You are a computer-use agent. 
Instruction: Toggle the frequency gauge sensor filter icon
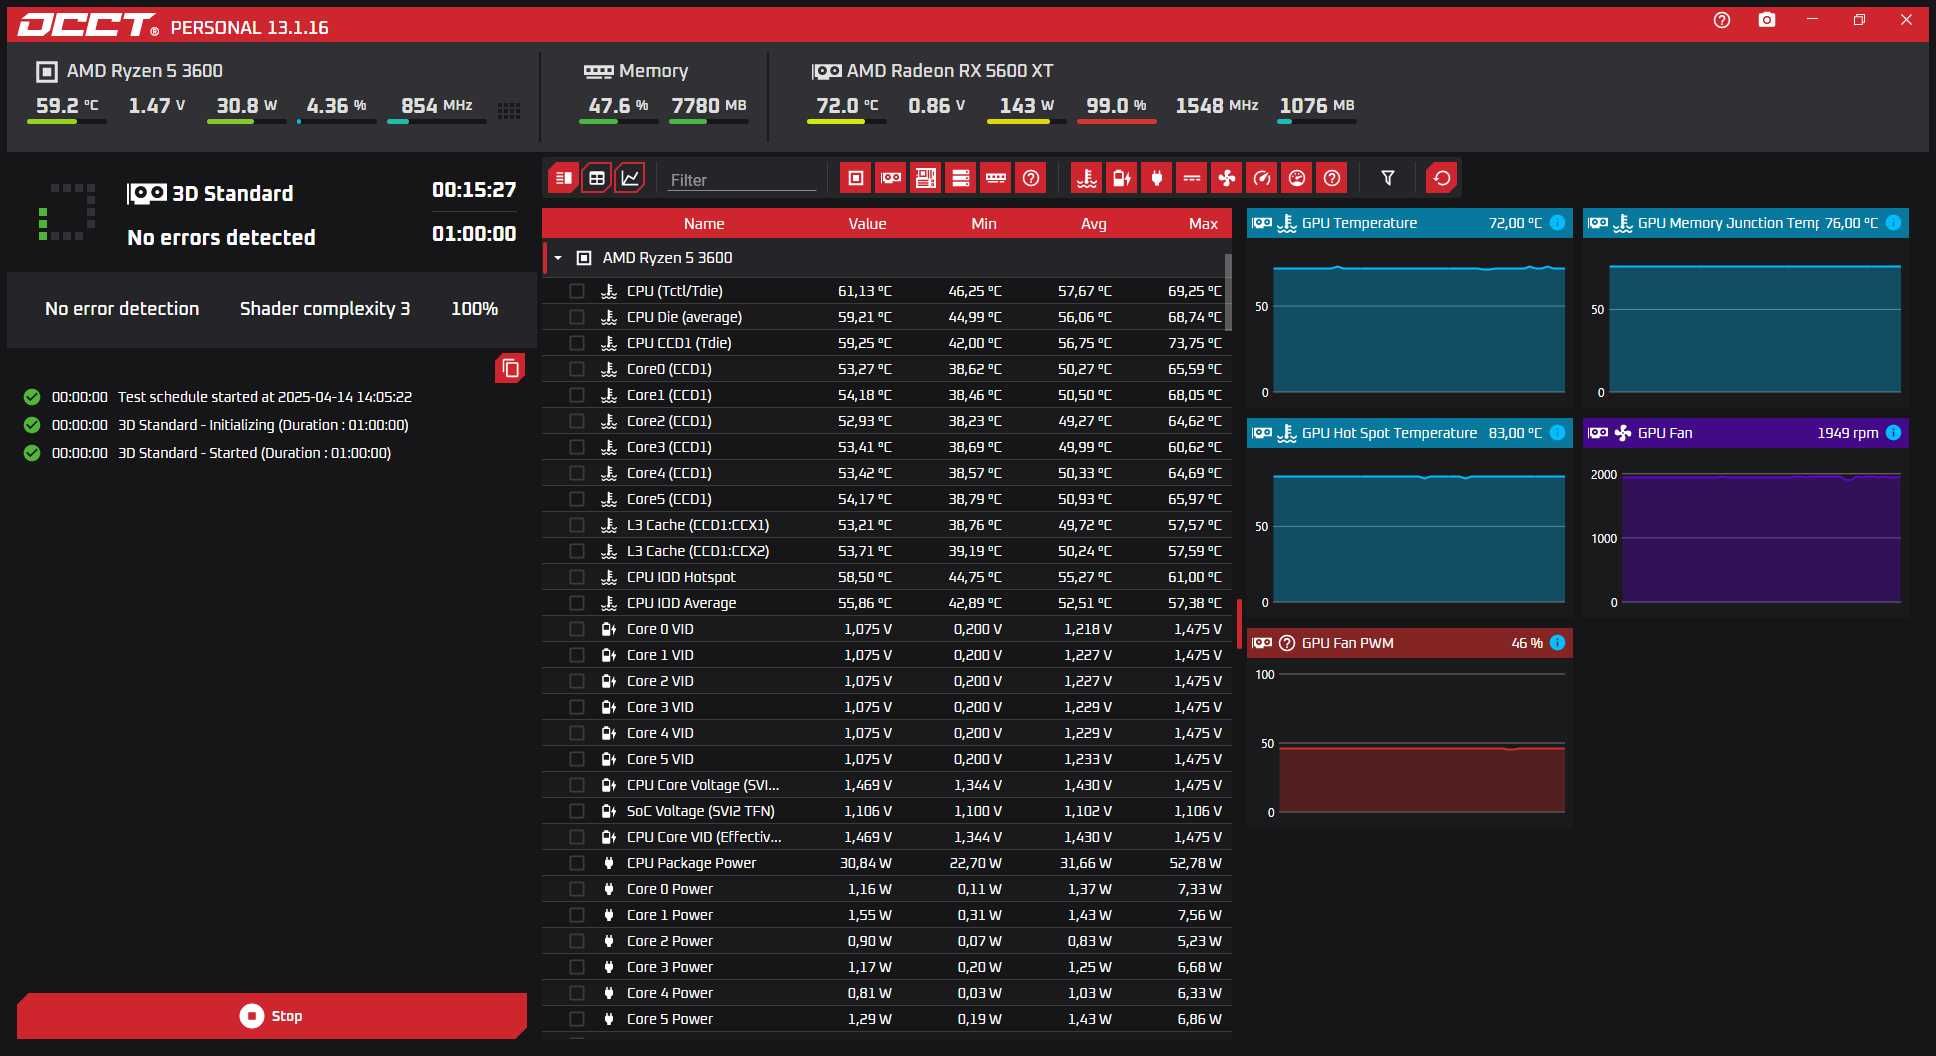pos(1262,178)
